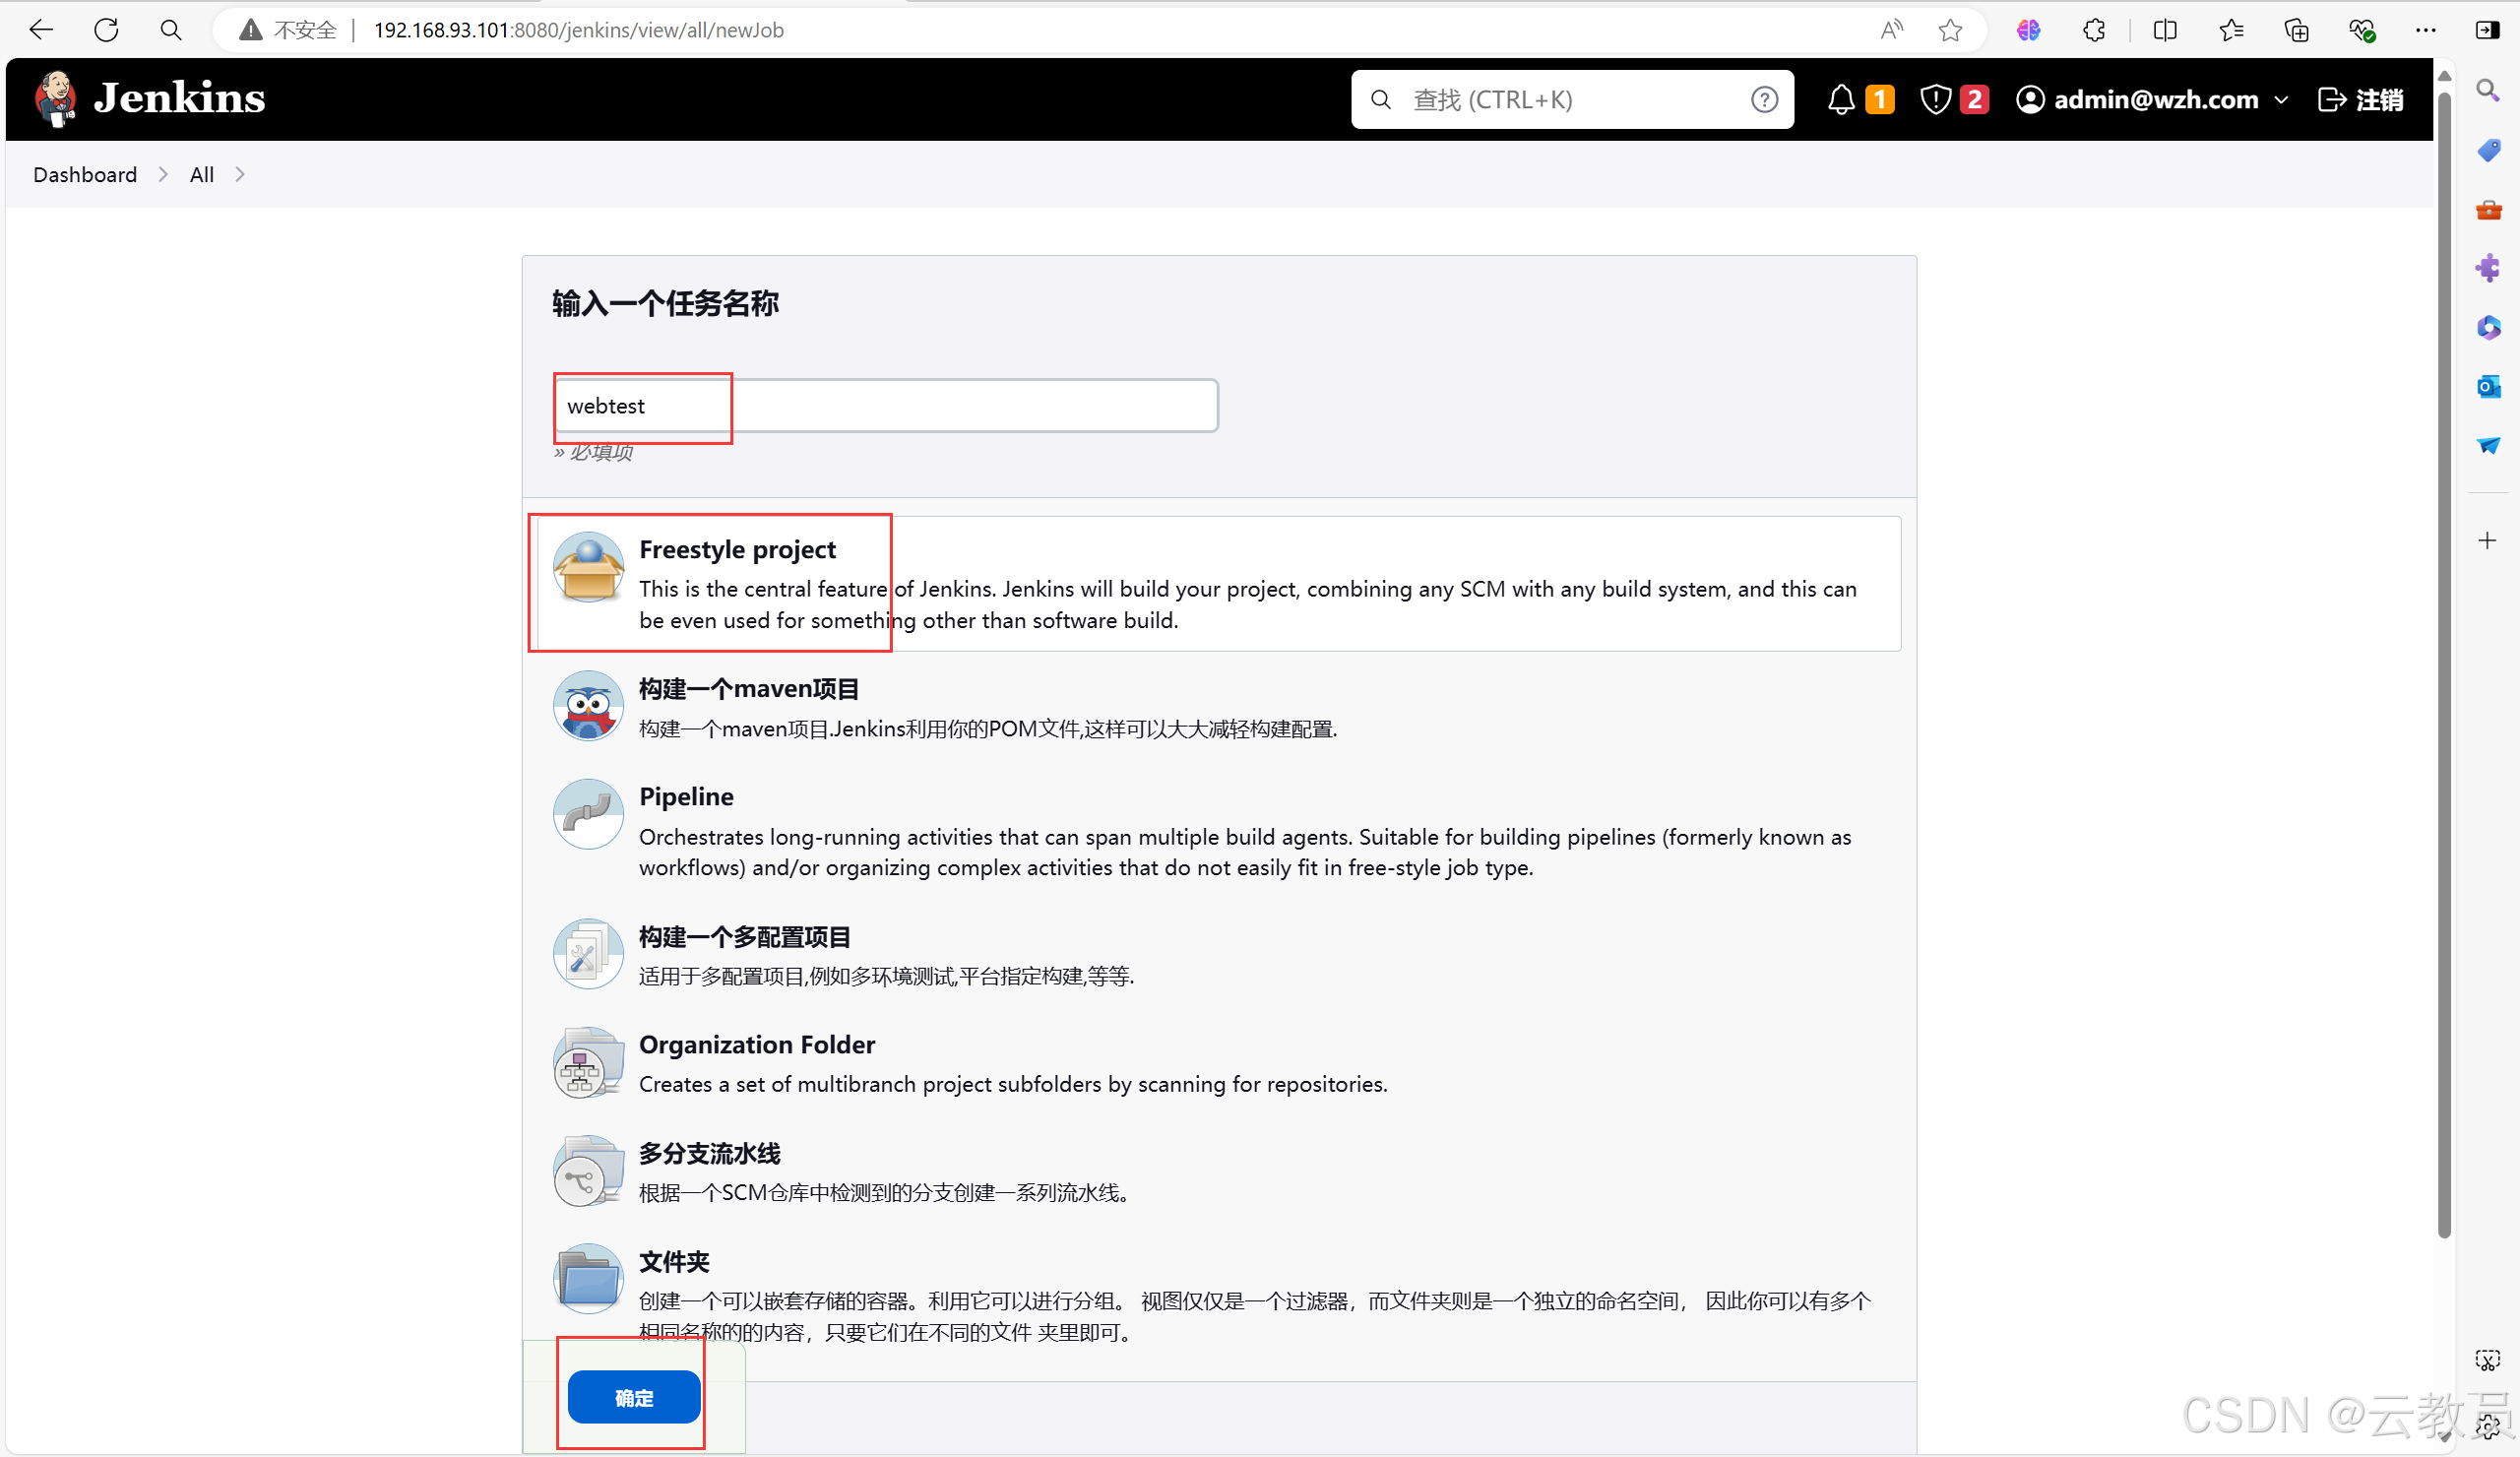Open the sidebar settings gear icon

[x=2488, y=1428]
